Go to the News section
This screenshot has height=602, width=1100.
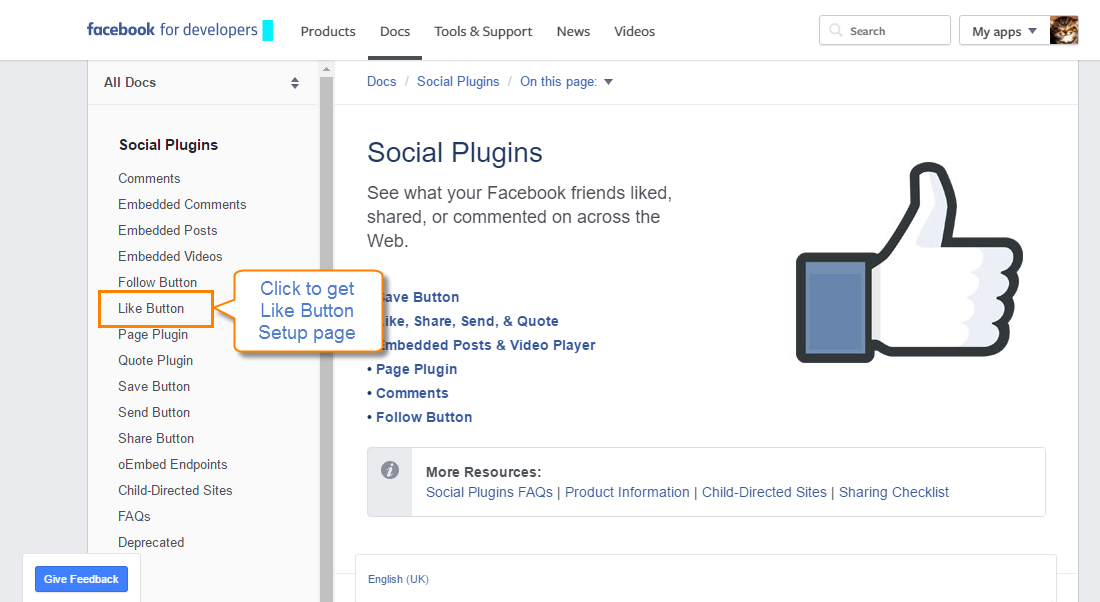[x=573, y=32]
